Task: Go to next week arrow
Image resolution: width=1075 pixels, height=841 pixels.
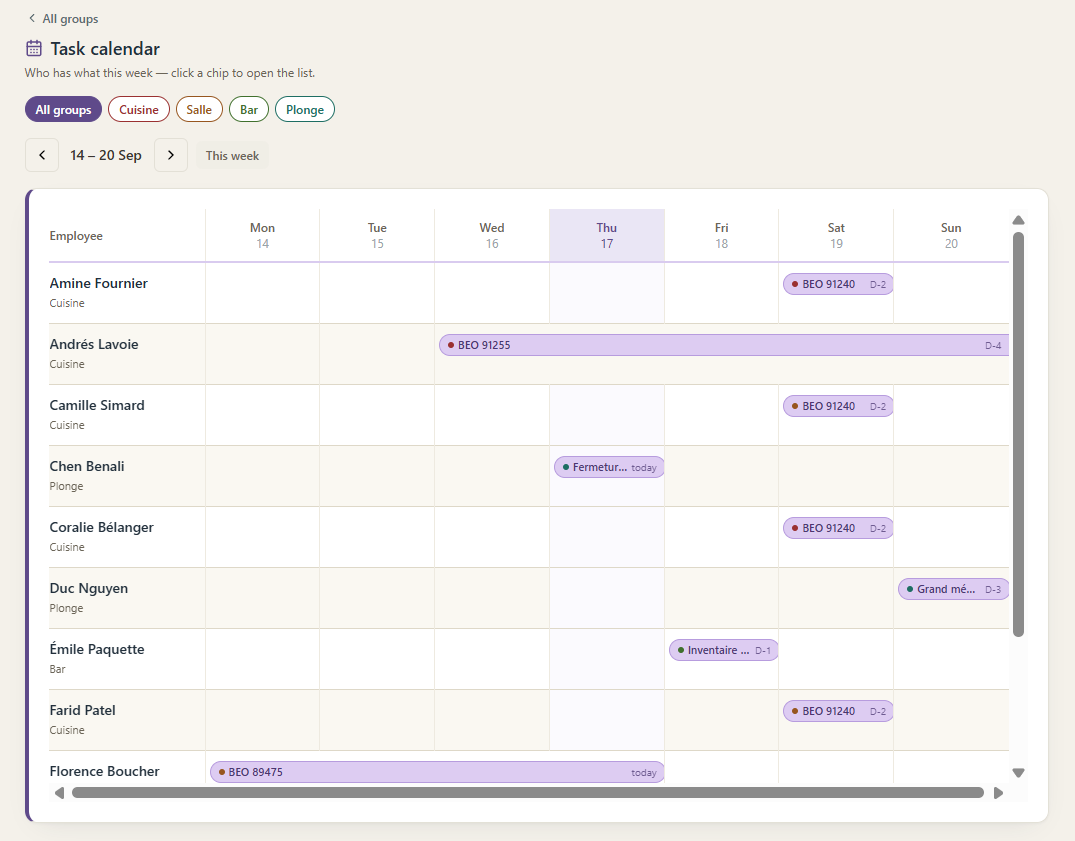Action: point(171,155)
